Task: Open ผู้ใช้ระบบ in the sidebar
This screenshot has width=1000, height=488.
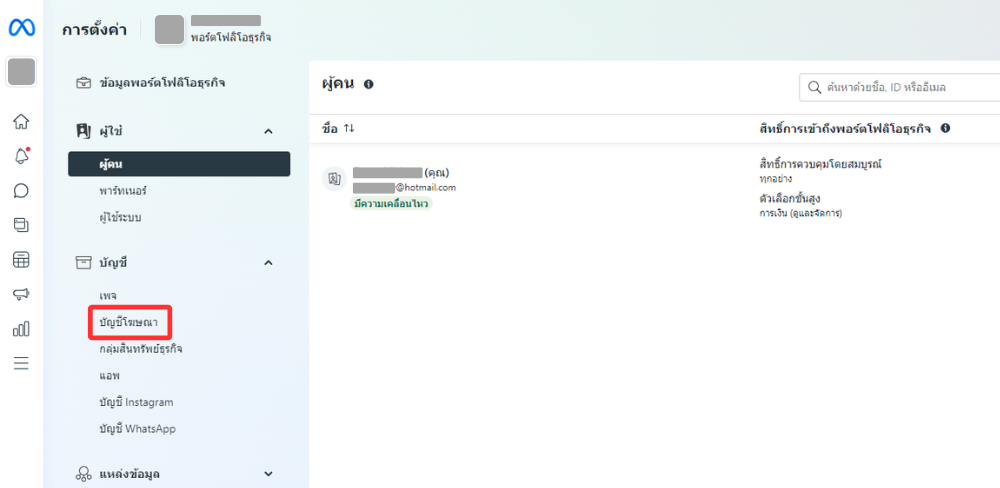Action: (x=121, y=218)
